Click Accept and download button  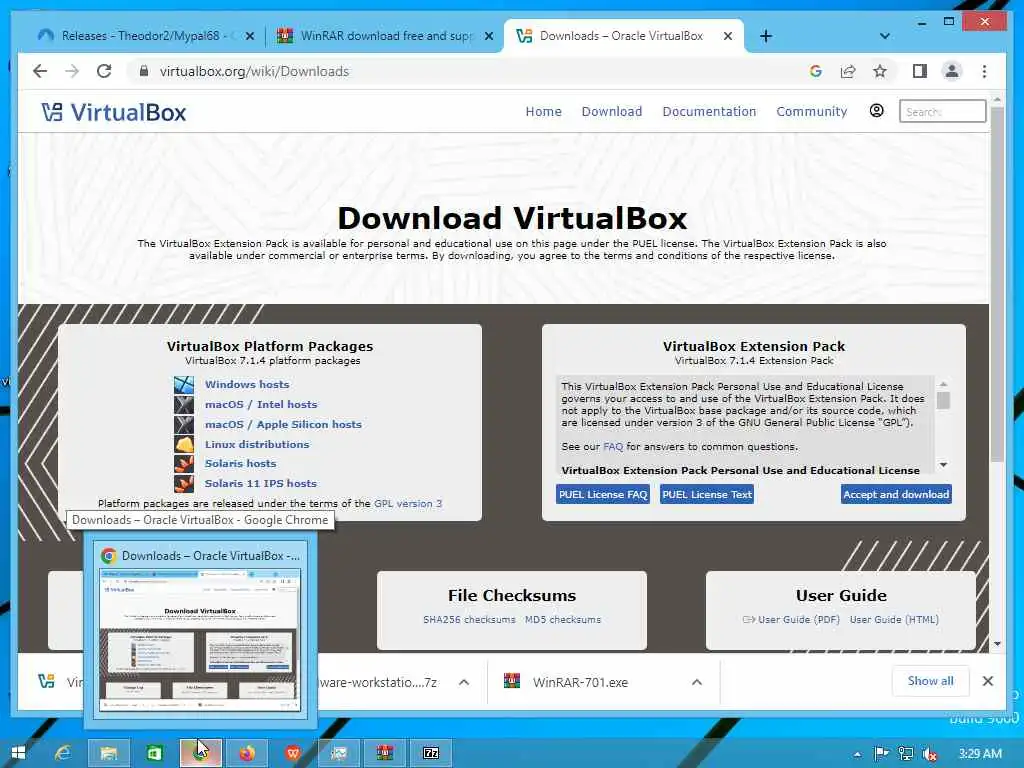896,494
